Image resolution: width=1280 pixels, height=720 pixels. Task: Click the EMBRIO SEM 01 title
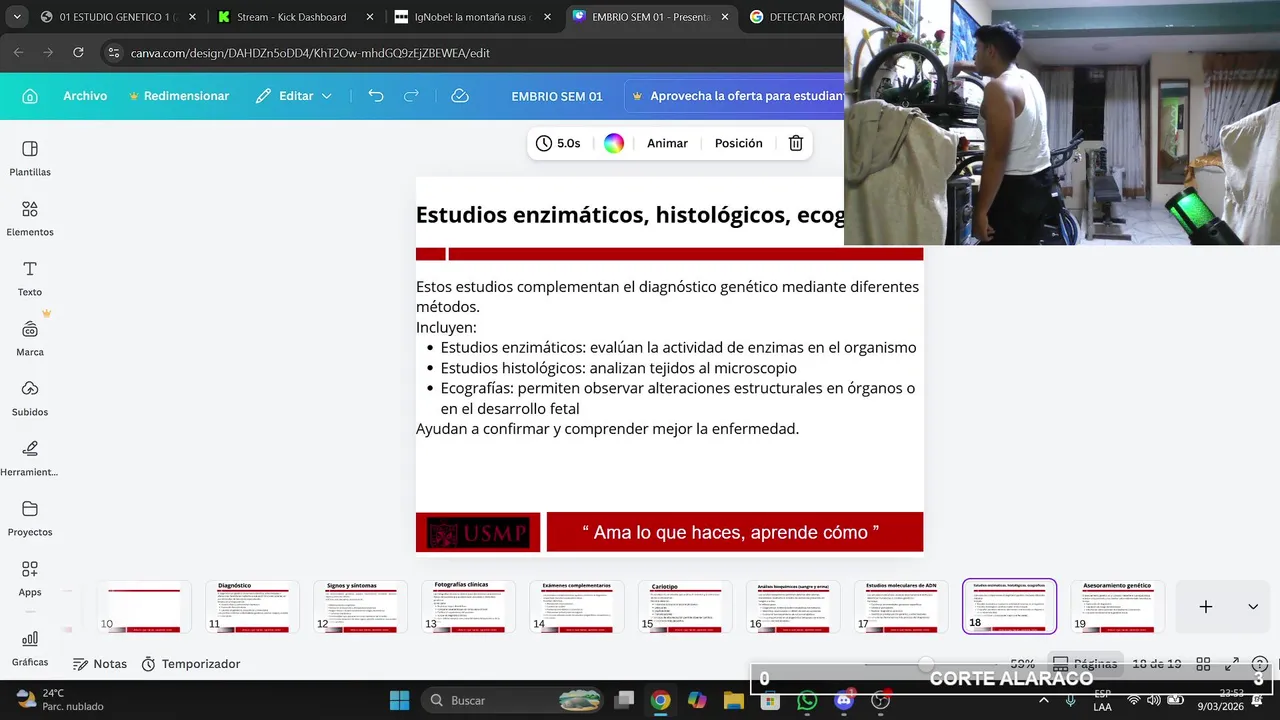click(x=556, y=96)
